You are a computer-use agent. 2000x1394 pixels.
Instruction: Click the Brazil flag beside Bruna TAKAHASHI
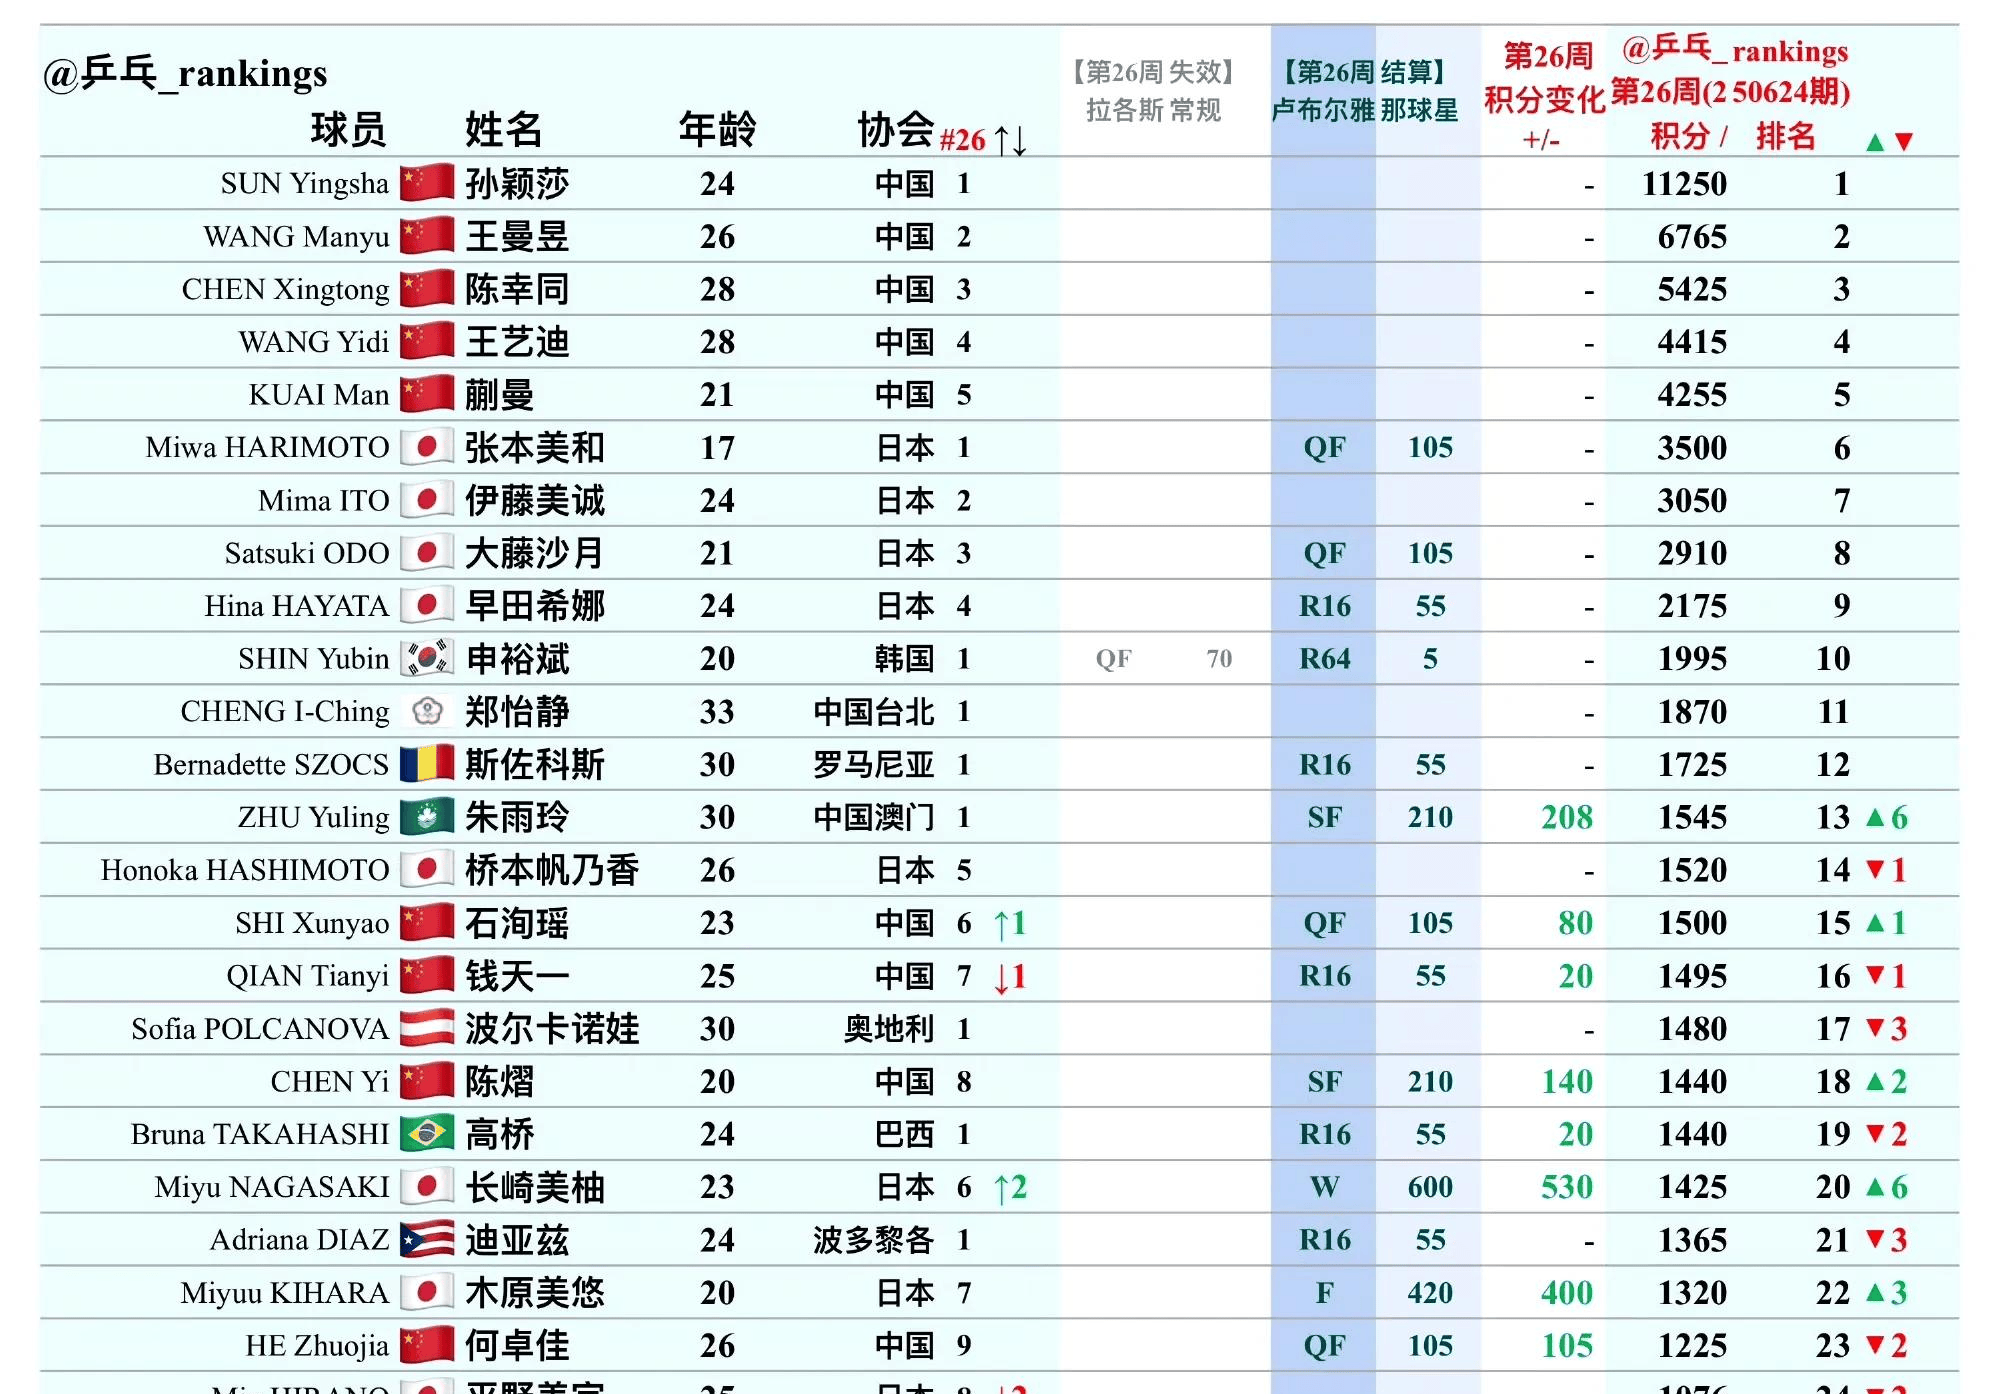point(427,1134)
